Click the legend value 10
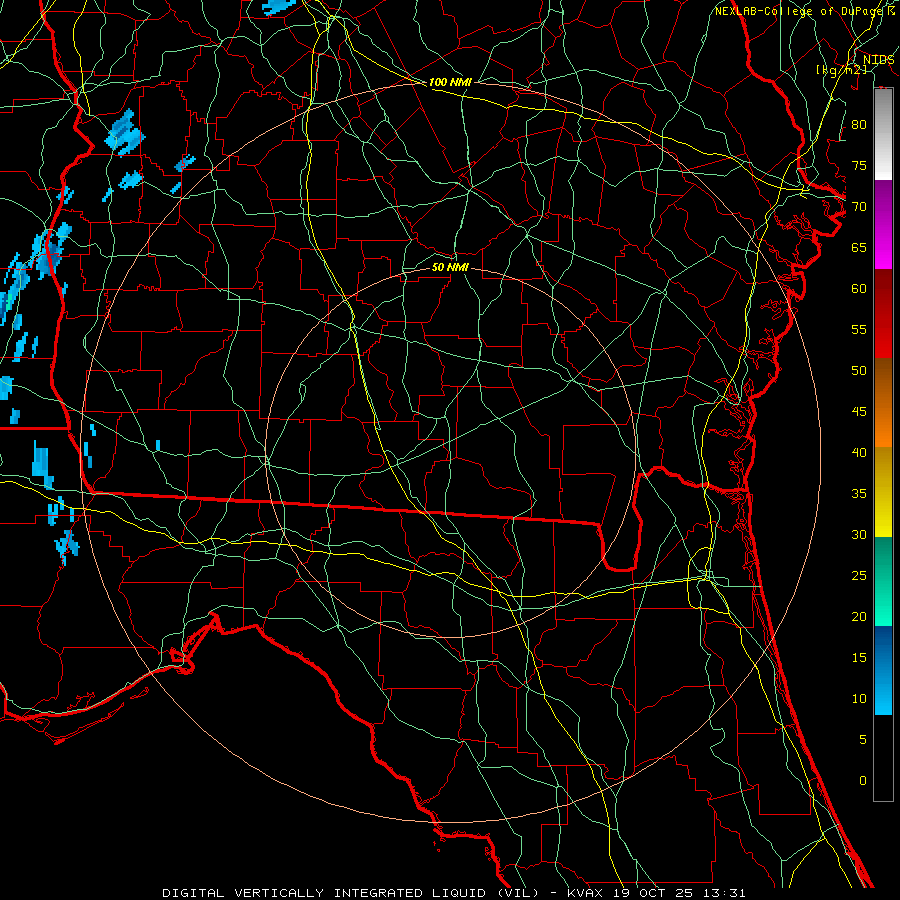 click(859, 699)
